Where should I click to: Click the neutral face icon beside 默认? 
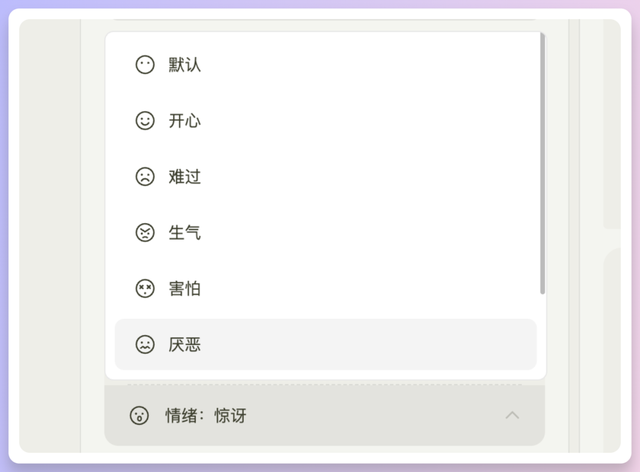[x=145, y=65]
